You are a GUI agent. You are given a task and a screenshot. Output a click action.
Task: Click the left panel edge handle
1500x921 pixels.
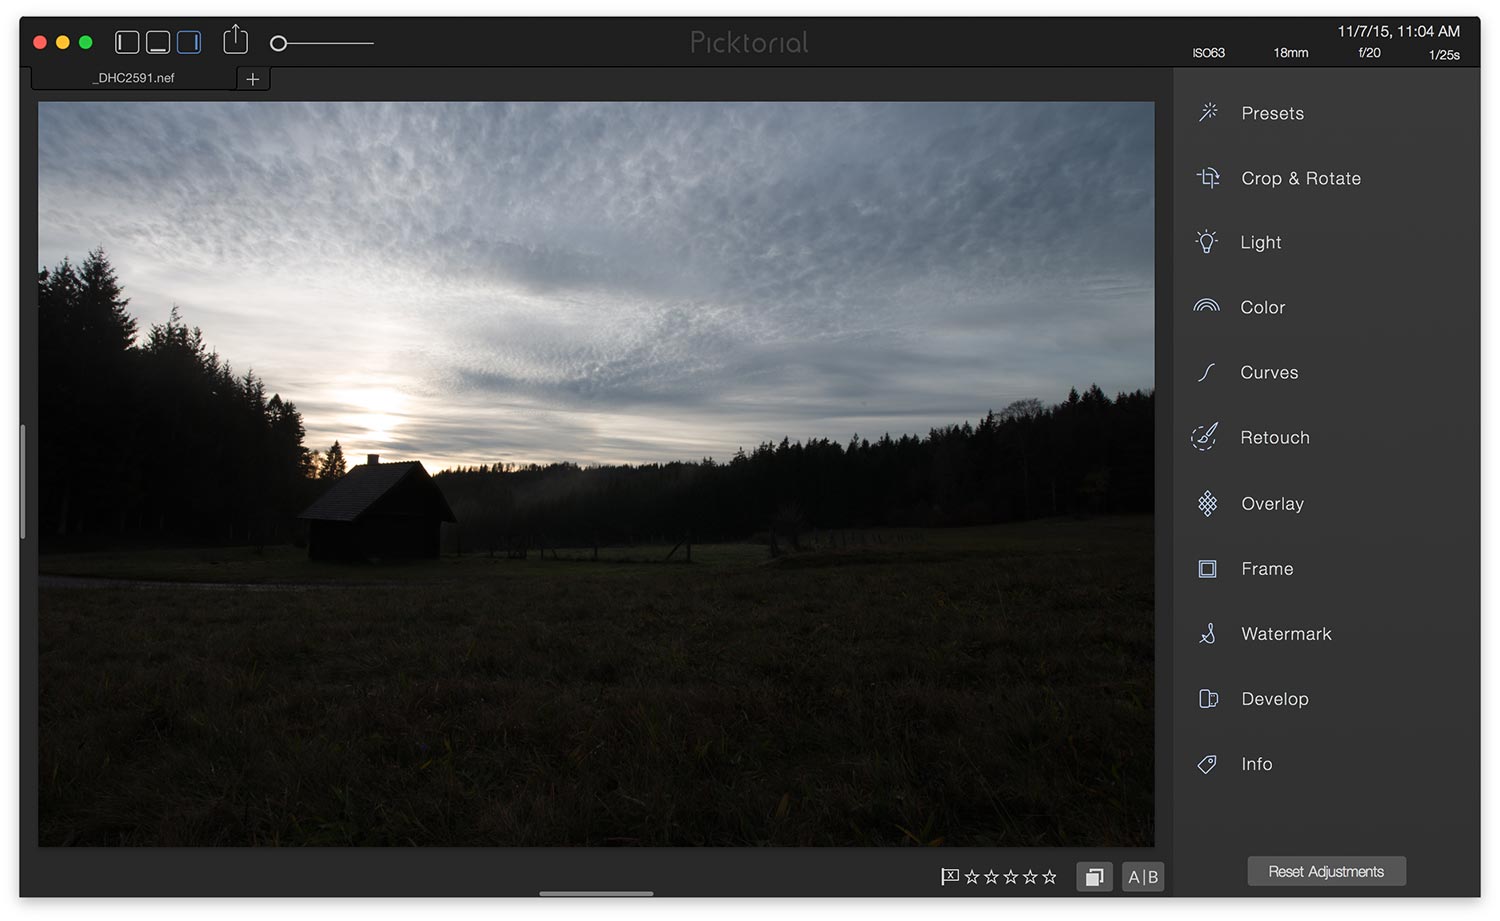coord(22,482)
